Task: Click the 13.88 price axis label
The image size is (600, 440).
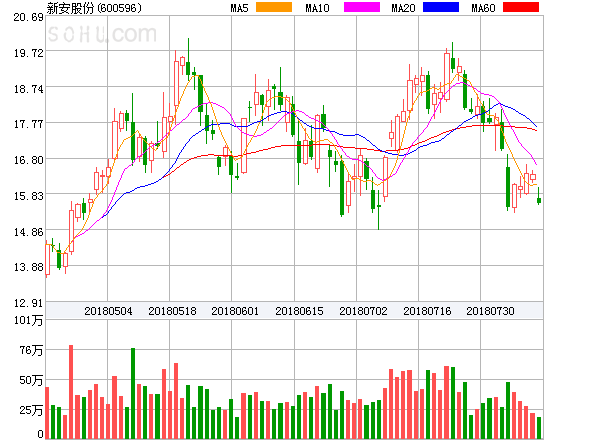Action: tap(28, 267)
